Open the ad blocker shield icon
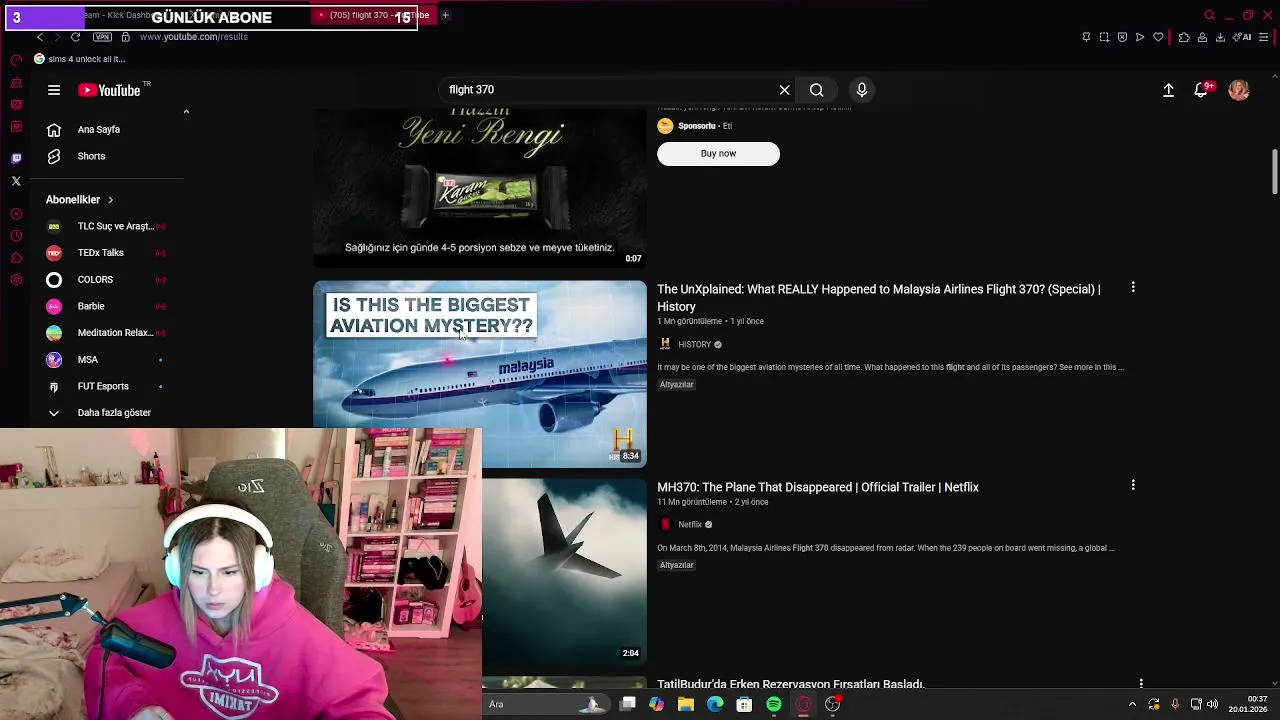 (x=1122, y=37)
